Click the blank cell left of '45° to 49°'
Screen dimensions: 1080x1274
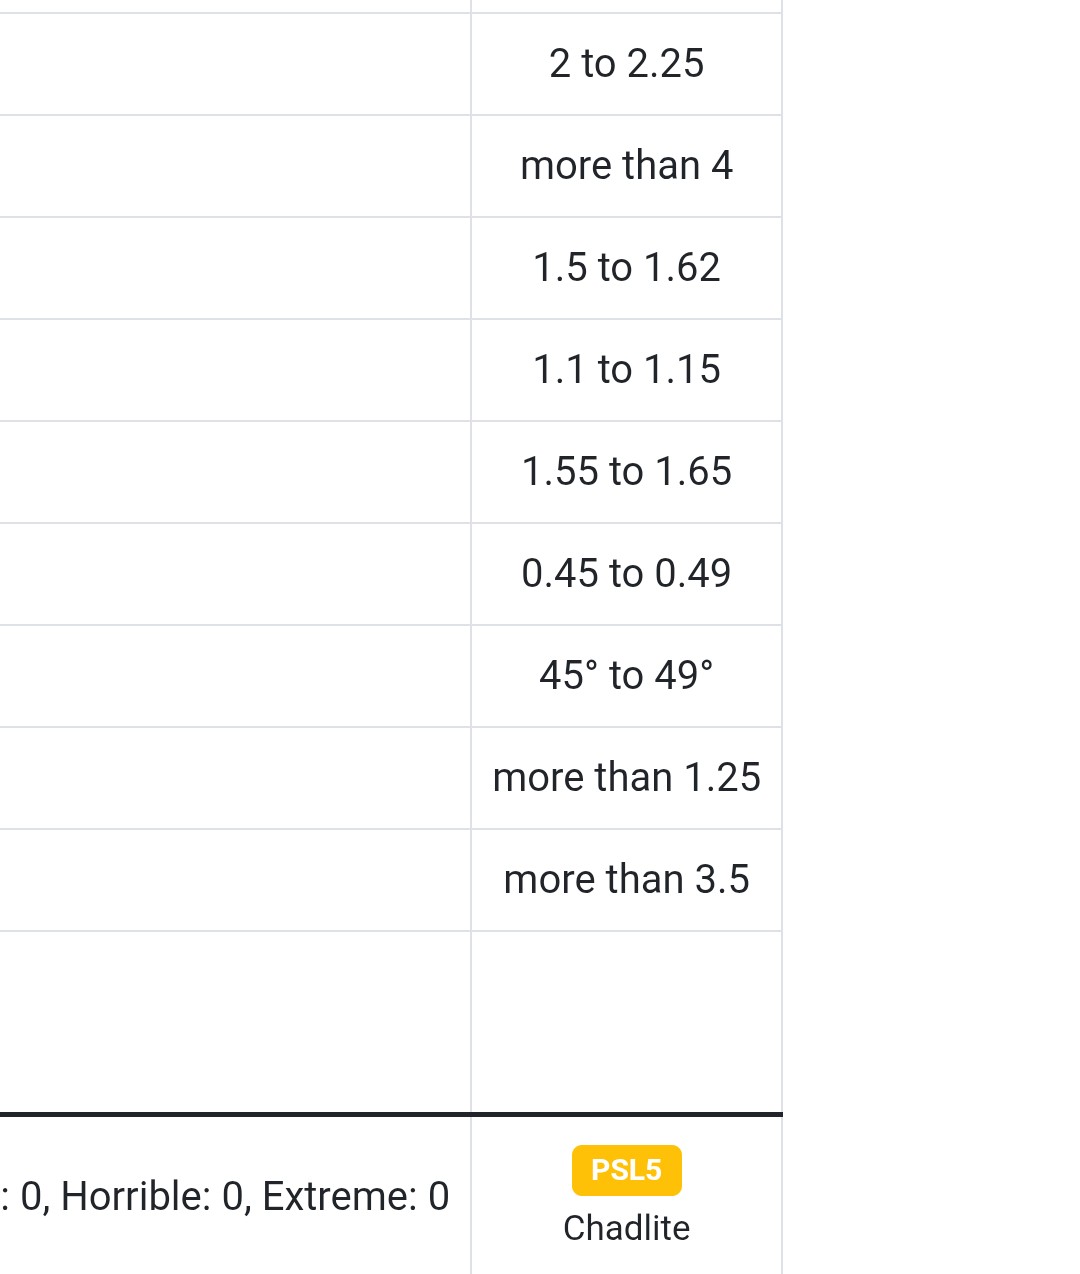(235, 676)
